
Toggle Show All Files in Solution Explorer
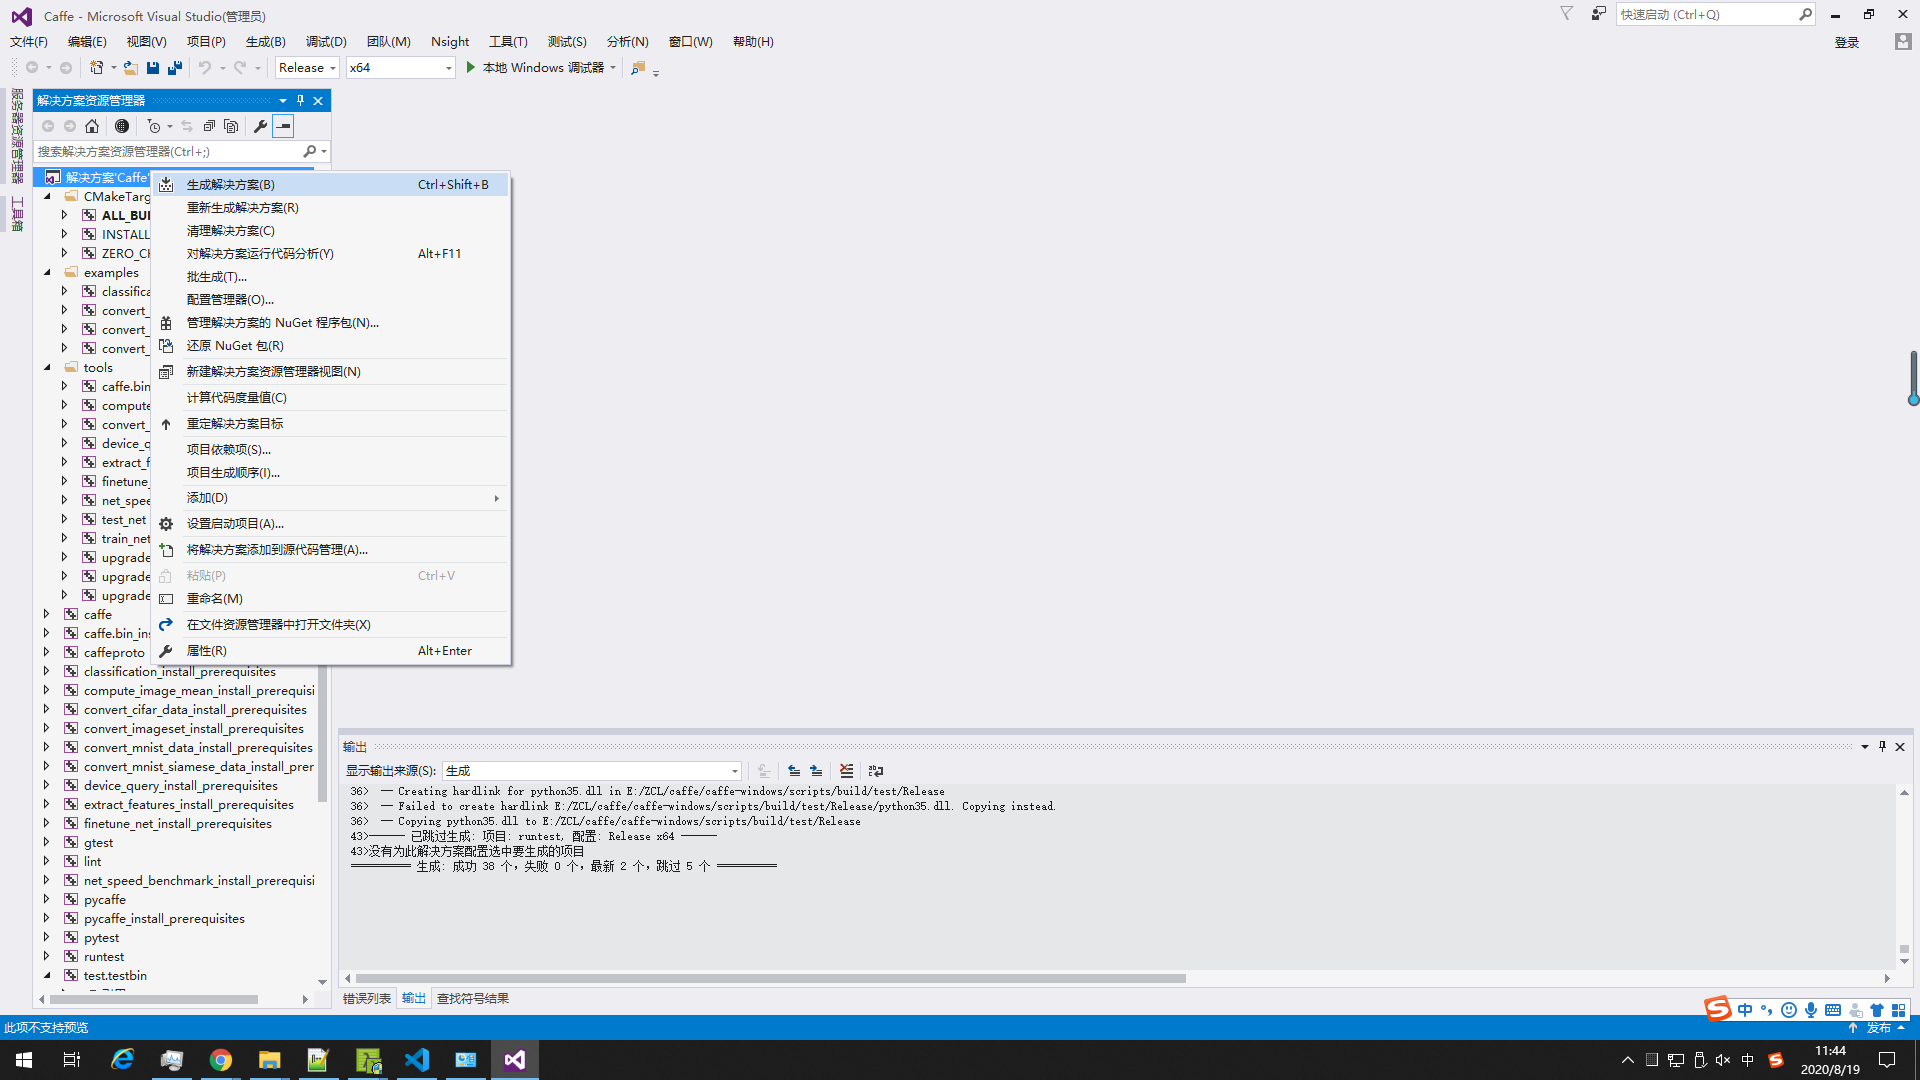(231, 126)
